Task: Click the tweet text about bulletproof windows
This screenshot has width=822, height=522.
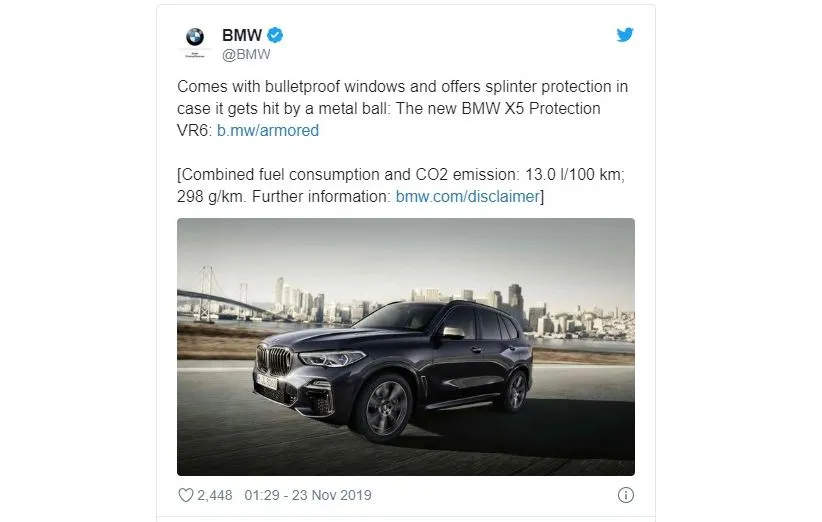Action: [403, 108]
